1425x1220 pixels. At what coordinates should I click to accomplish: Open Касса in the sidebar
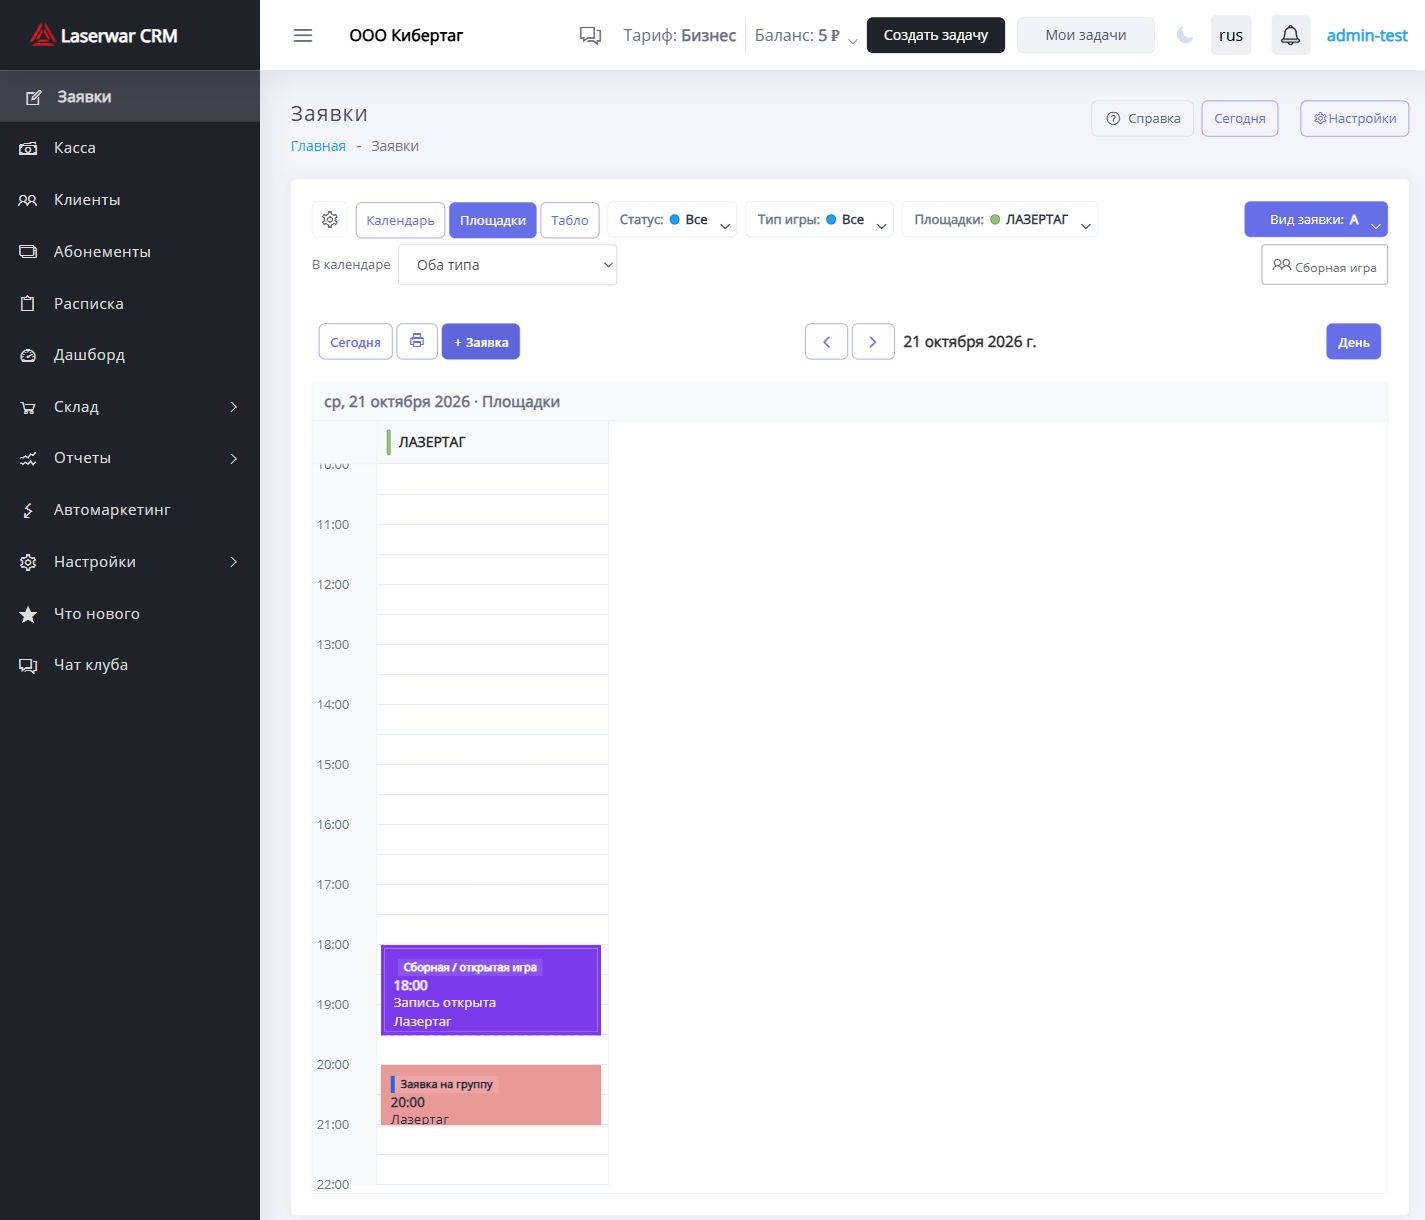click(130, 148)
